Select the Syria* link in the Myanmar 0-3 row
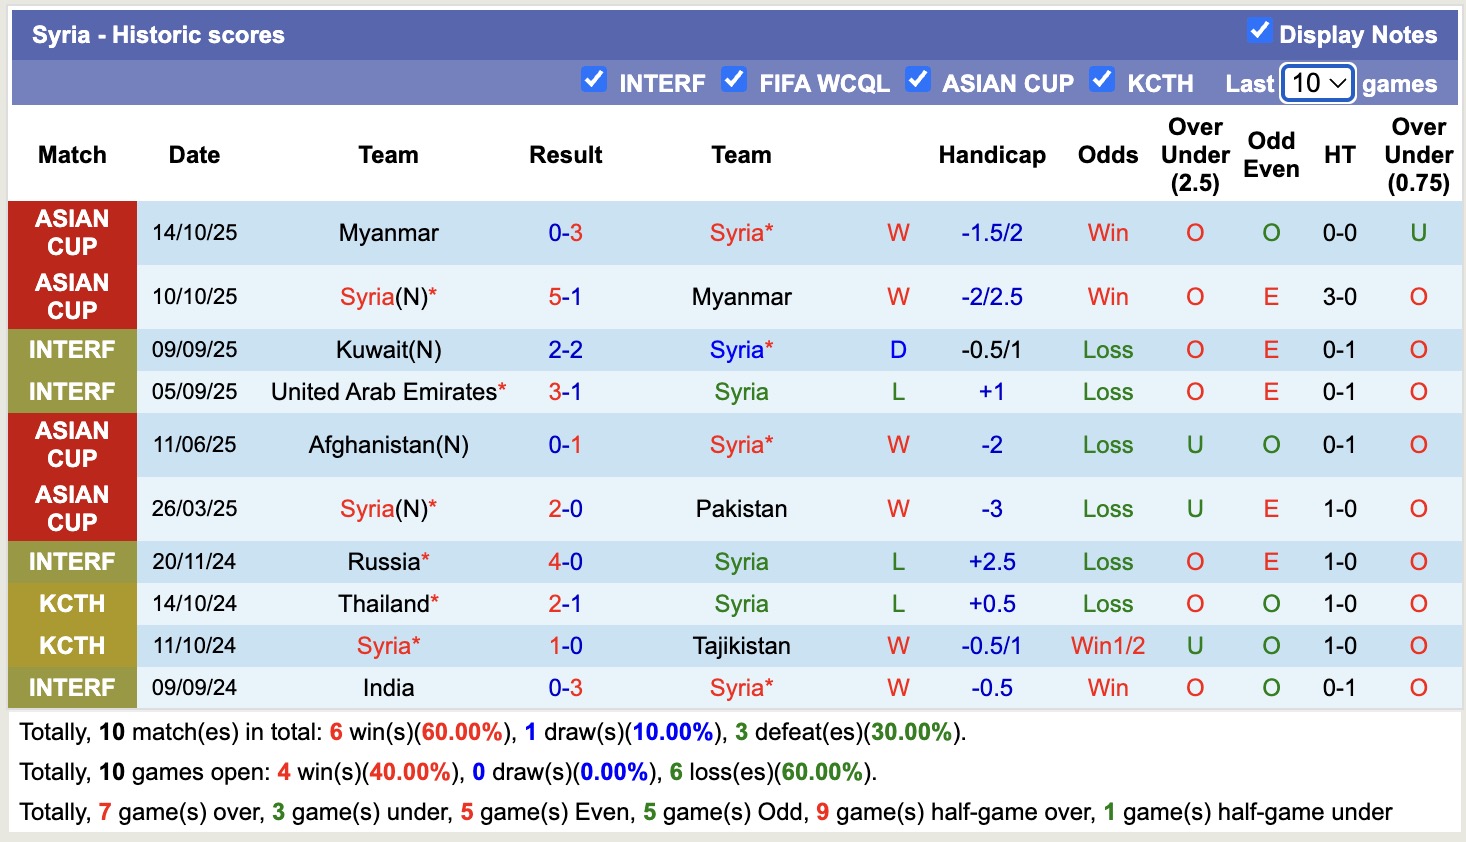The image size is (1466, 842). tap(740, 233)
